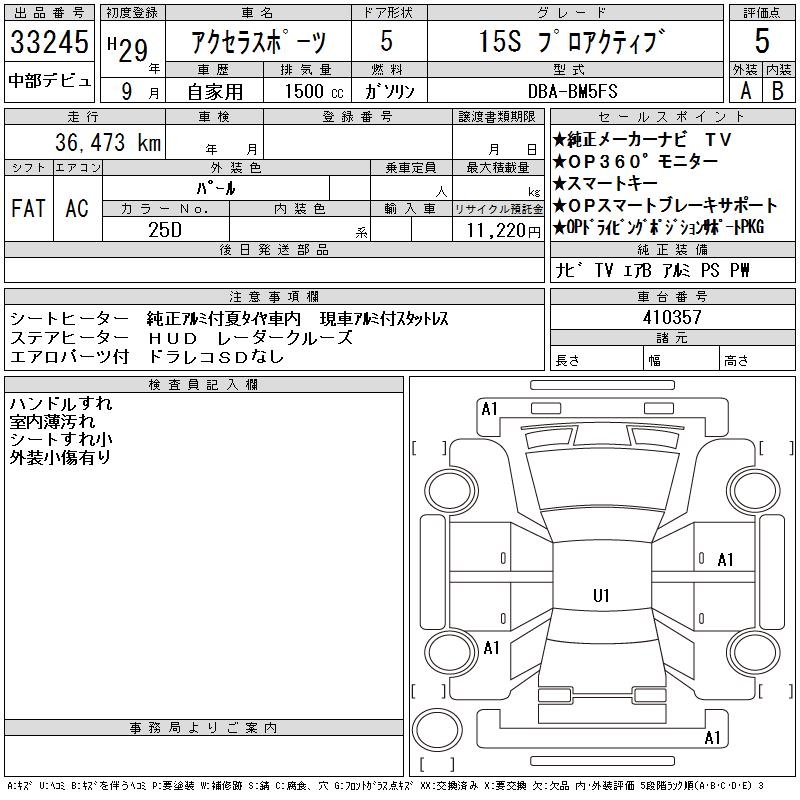The height and width of the screenshot is (800, 800).
Task: Select sales point スマートキー
Action: click(x=605, y=183)
